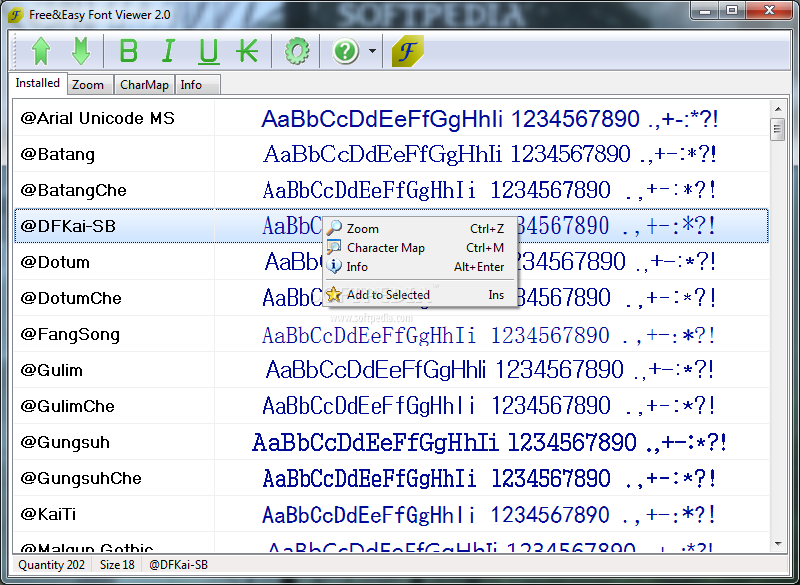Click Size 18 in the status bar
800x585 pixels.
point(117,565)
